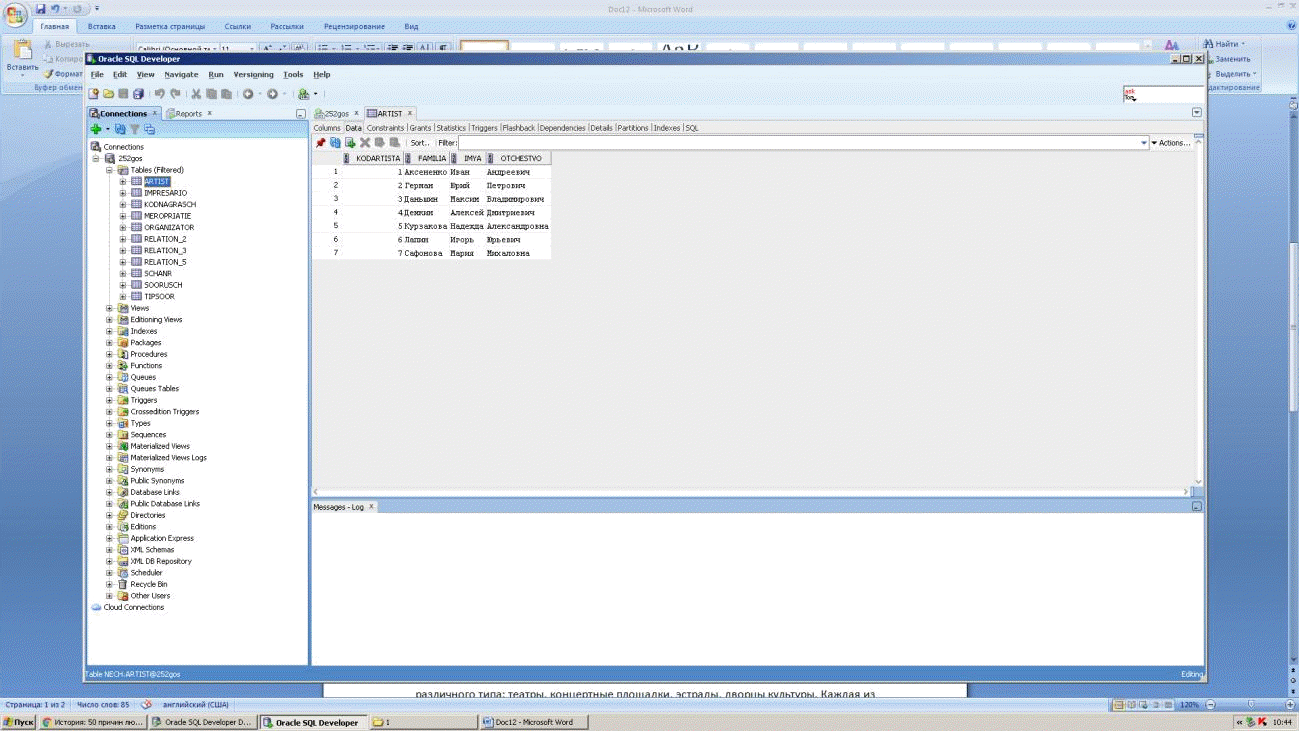Click the Freeze View pin icon

point(320,143)
